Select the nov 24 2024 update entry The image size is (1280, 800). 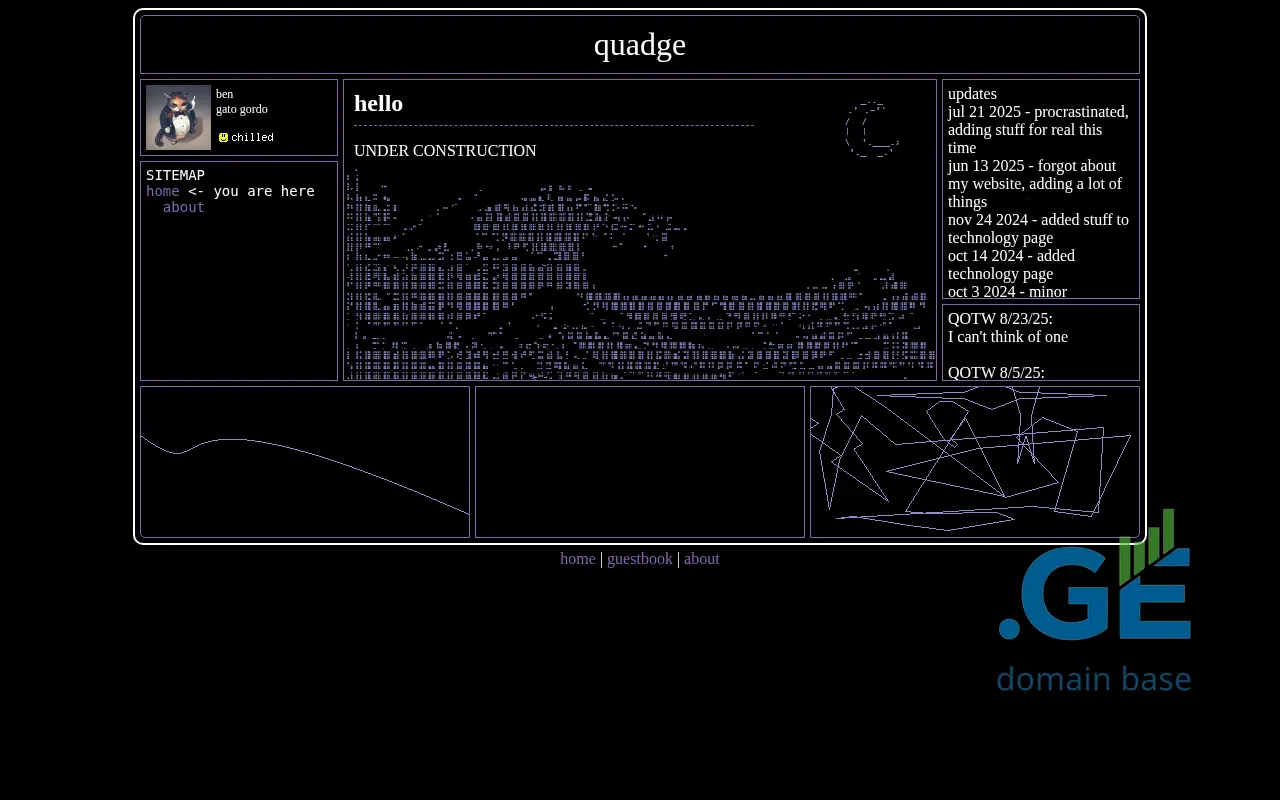coord(1038,228)
